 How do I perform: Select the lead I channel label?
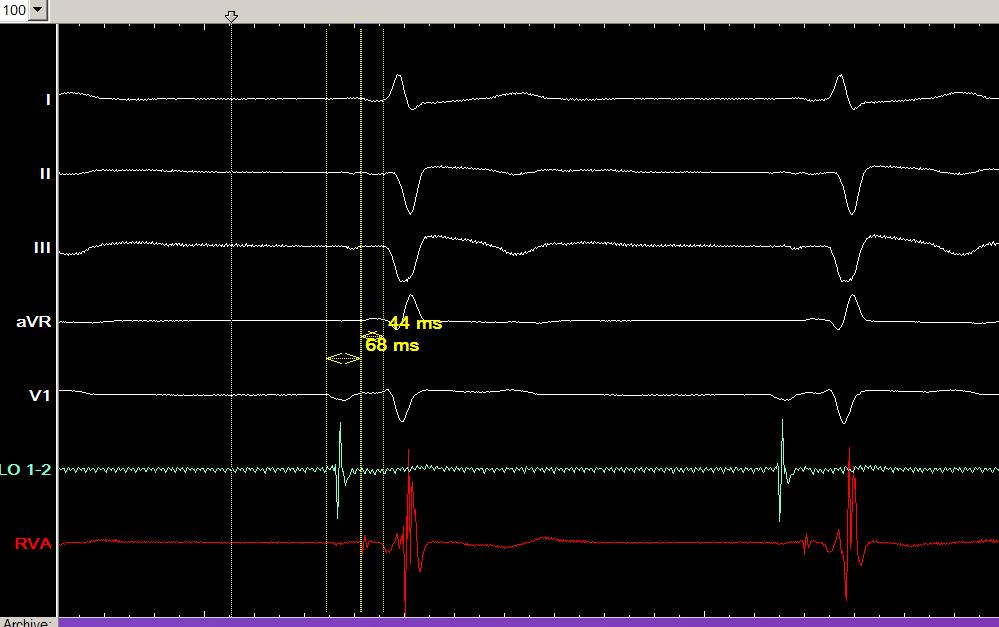coord(48,99)
